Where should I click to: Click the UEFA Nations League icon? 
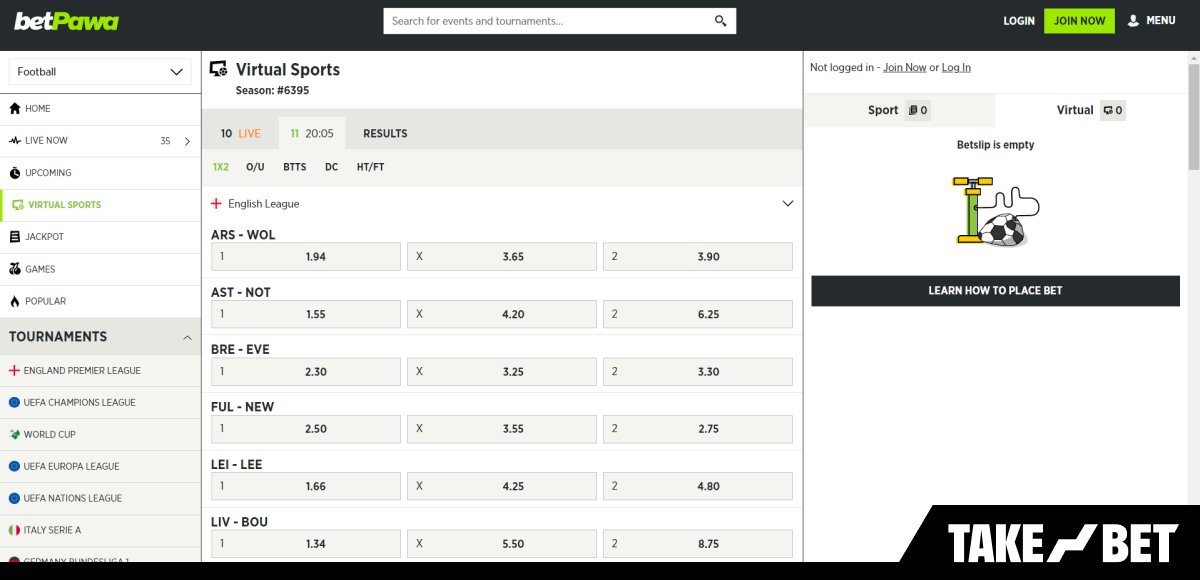14,498
